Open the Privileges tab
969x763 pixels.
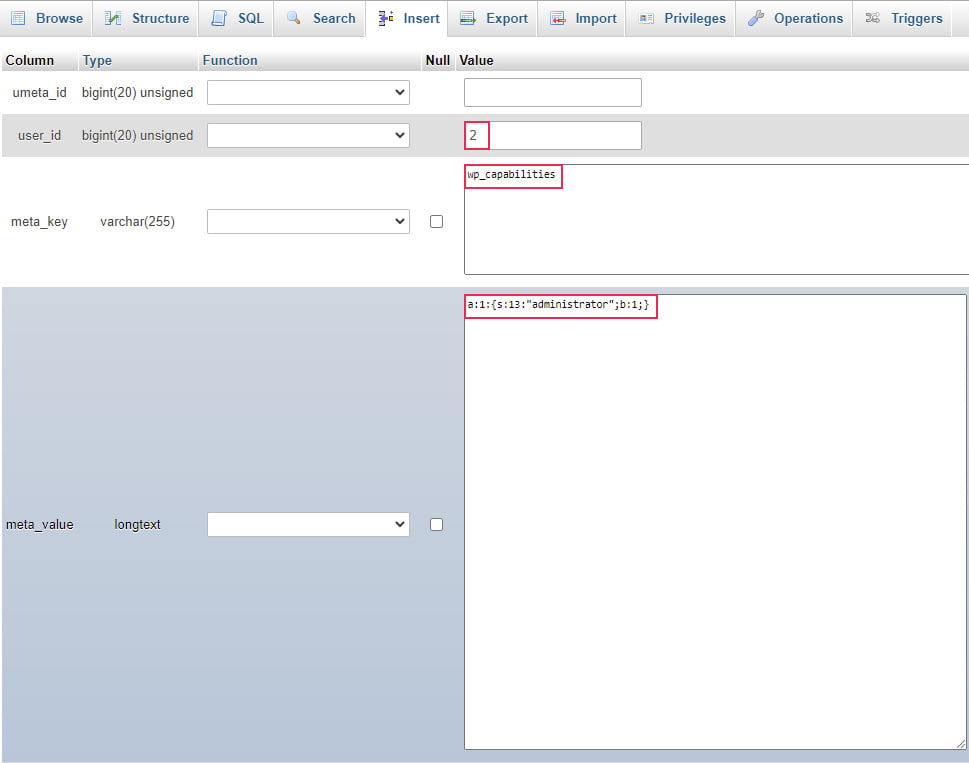[680, 19]
